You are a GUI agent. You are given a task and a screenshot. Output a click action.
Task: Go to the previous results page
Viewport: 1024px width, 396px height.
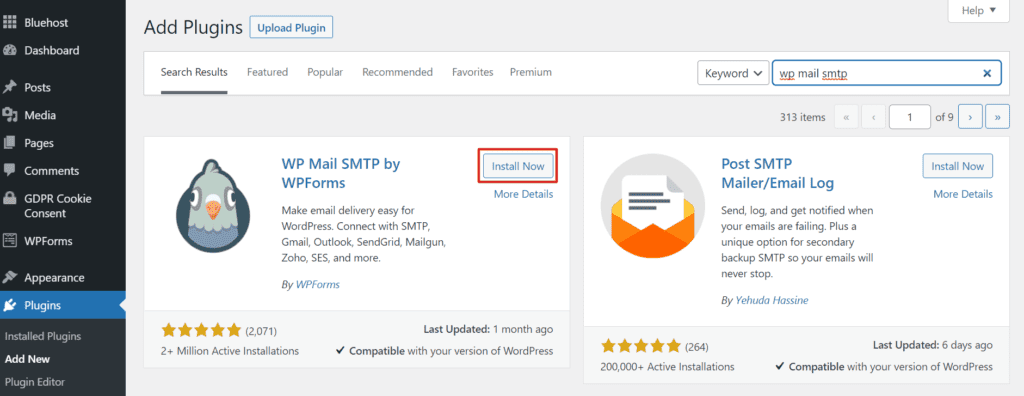pyautogui.click(x=873, y=117)
